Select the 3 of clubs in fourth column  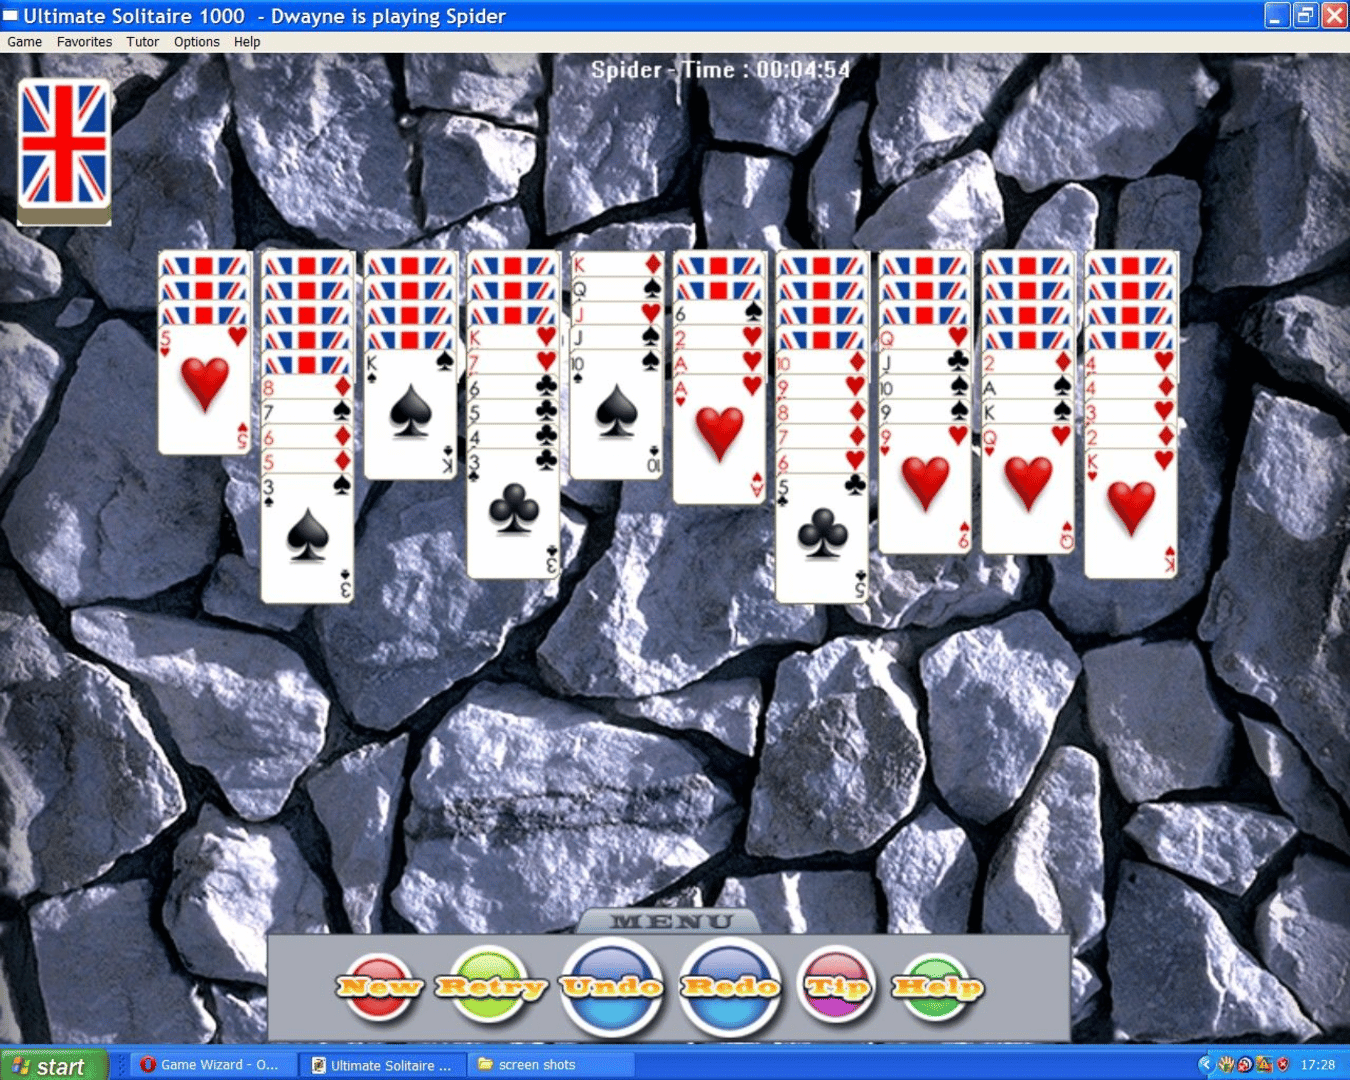click(x=513, y=513)
